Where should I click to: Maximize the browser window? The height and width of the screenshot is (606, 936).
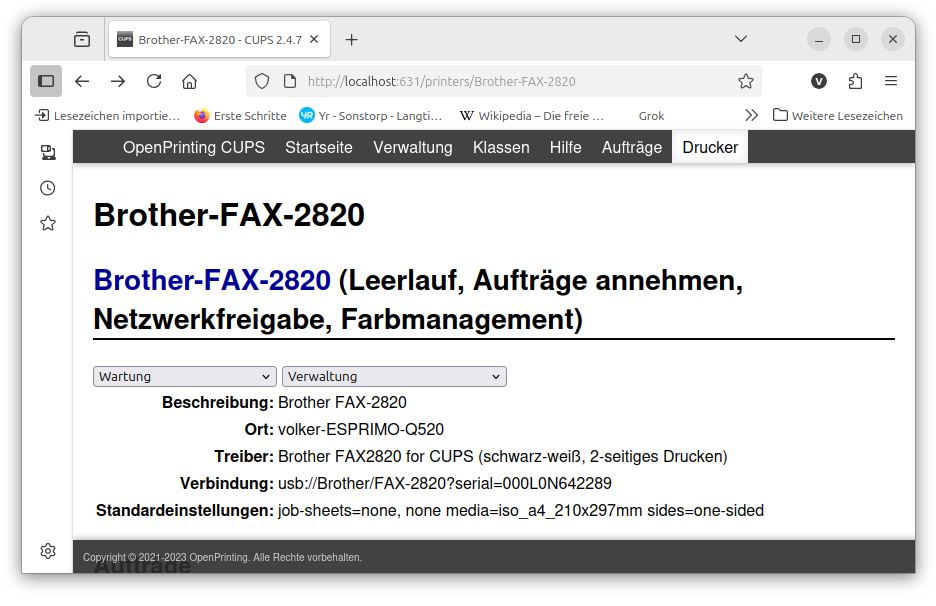(x=856, y=39)
